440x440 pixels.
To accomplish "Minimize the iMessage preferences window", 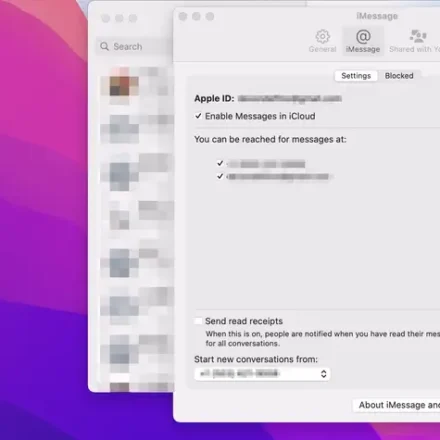I will (x=196, y=16).
